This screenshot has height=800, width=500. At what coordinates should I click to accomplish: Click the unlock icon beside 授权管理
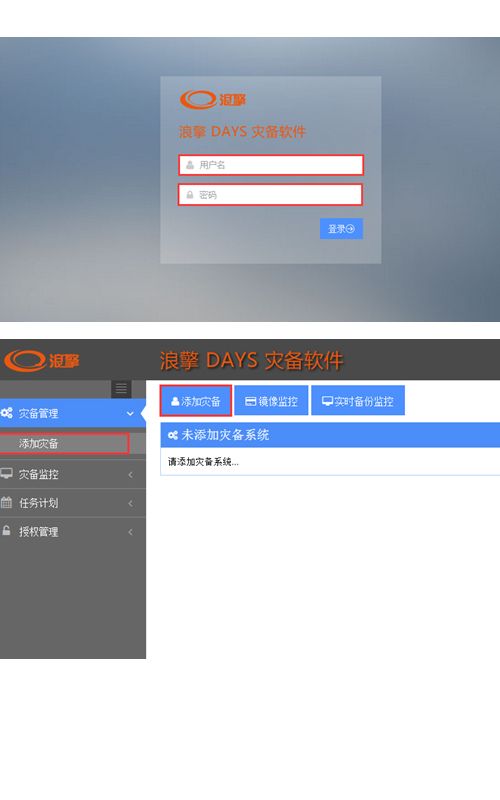(x=6, y=531)
